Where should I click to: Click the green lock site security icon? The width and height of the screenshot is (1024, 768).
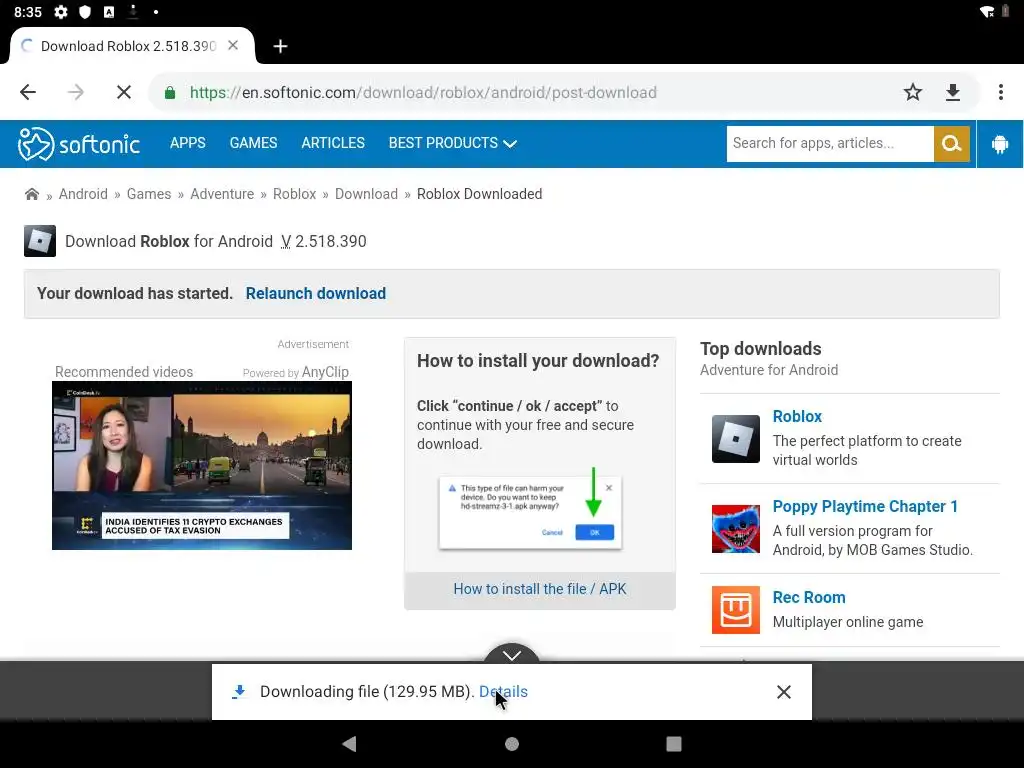click(170, 93)
